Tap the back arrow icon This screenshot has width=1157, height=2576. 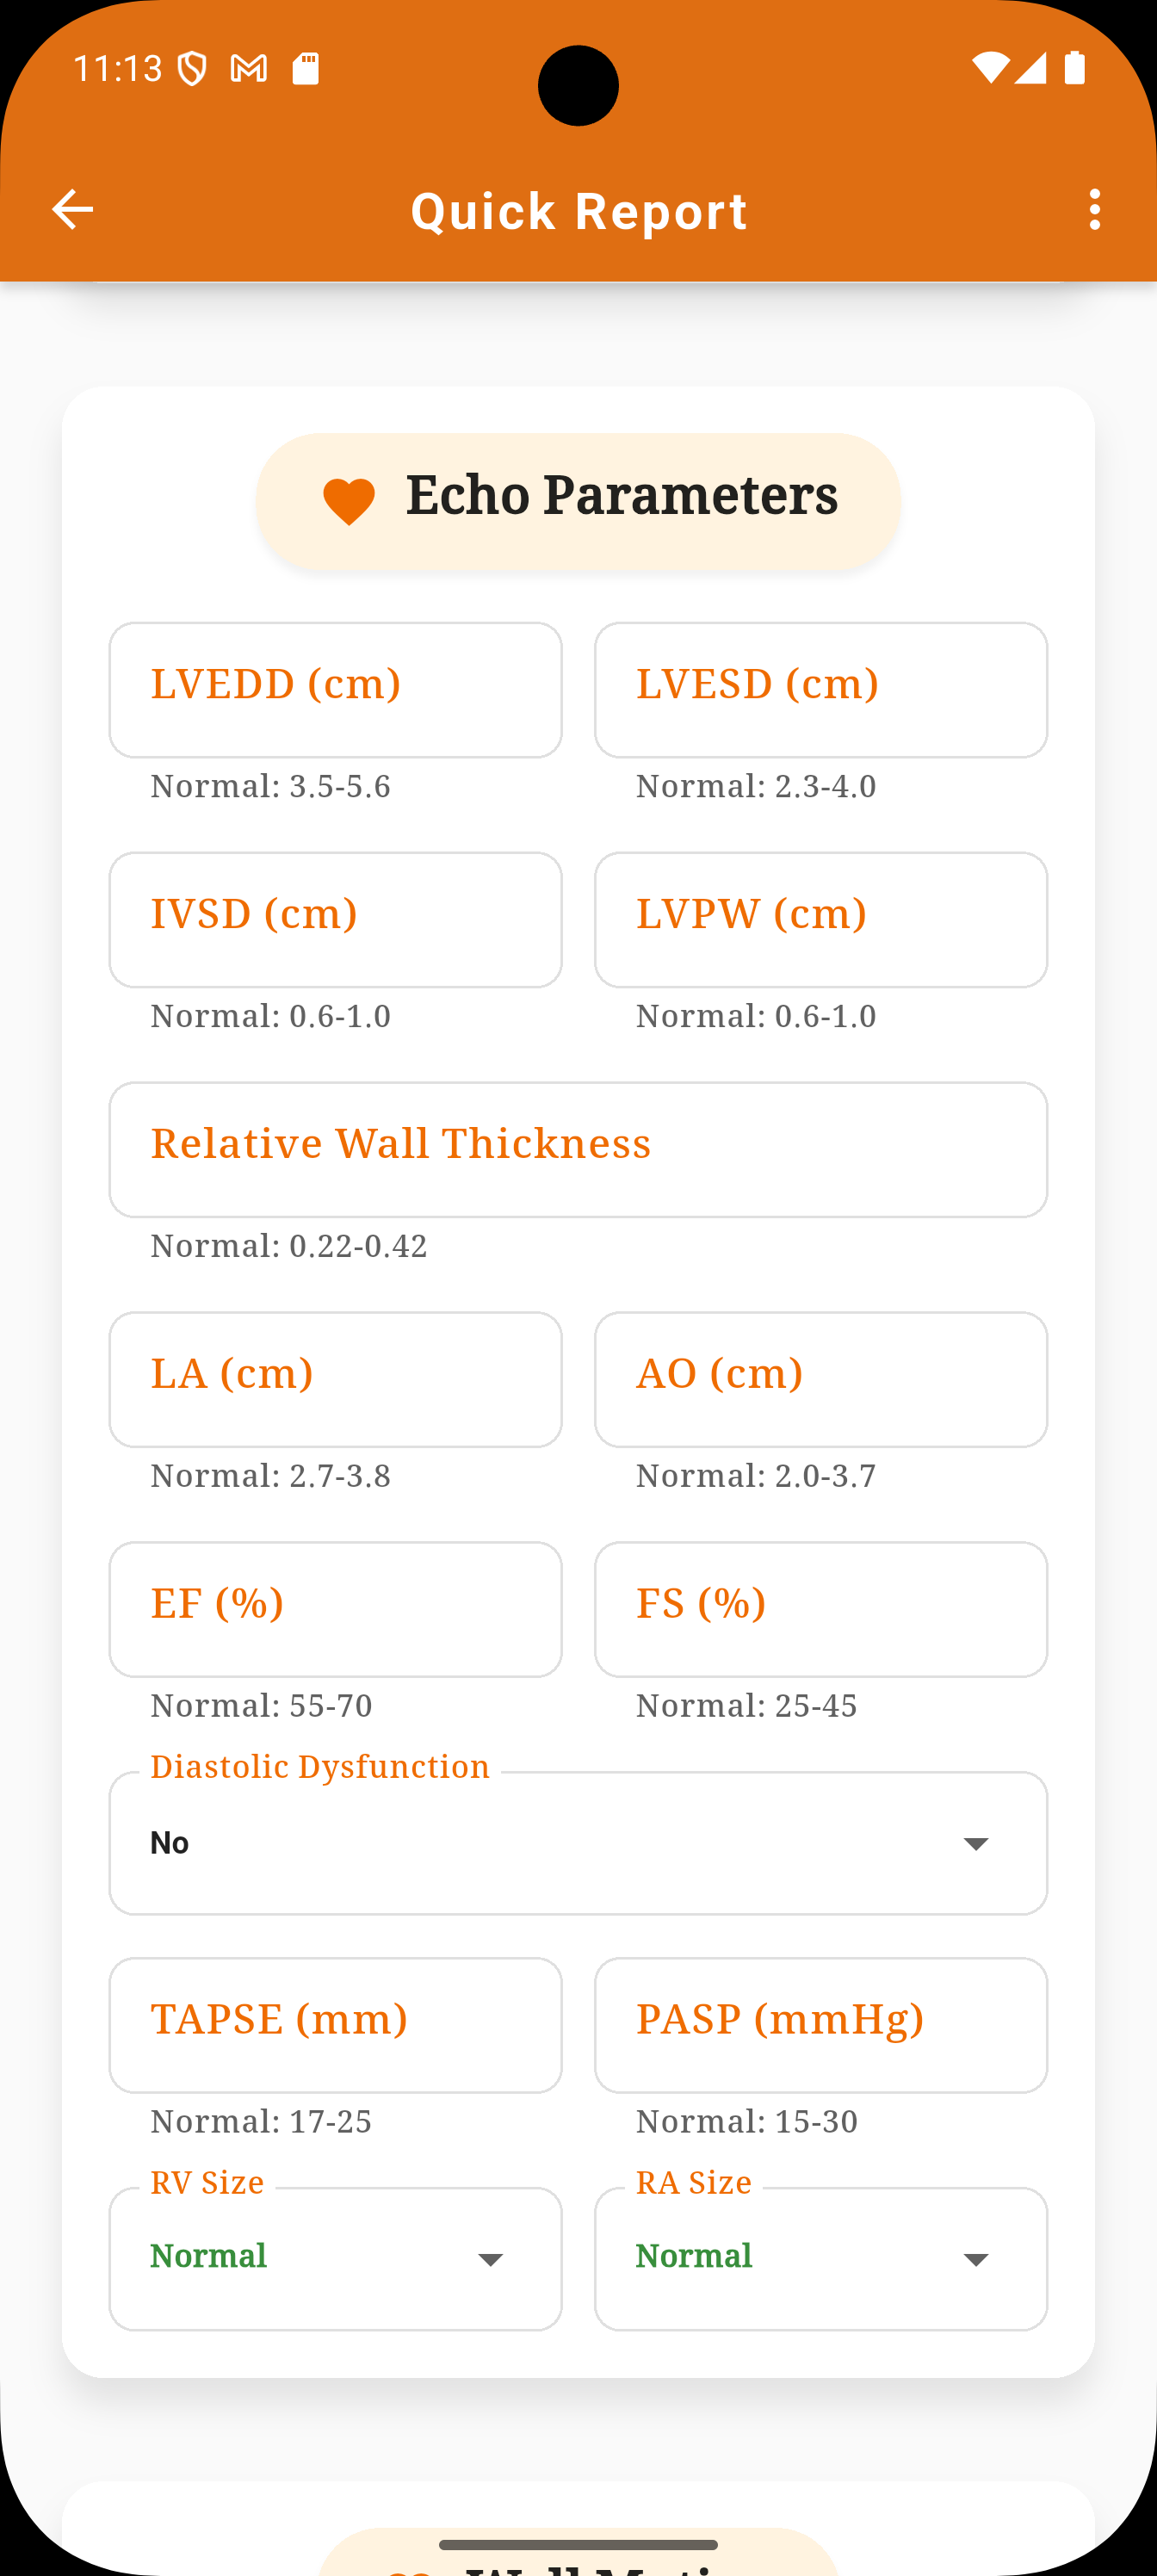72,210
